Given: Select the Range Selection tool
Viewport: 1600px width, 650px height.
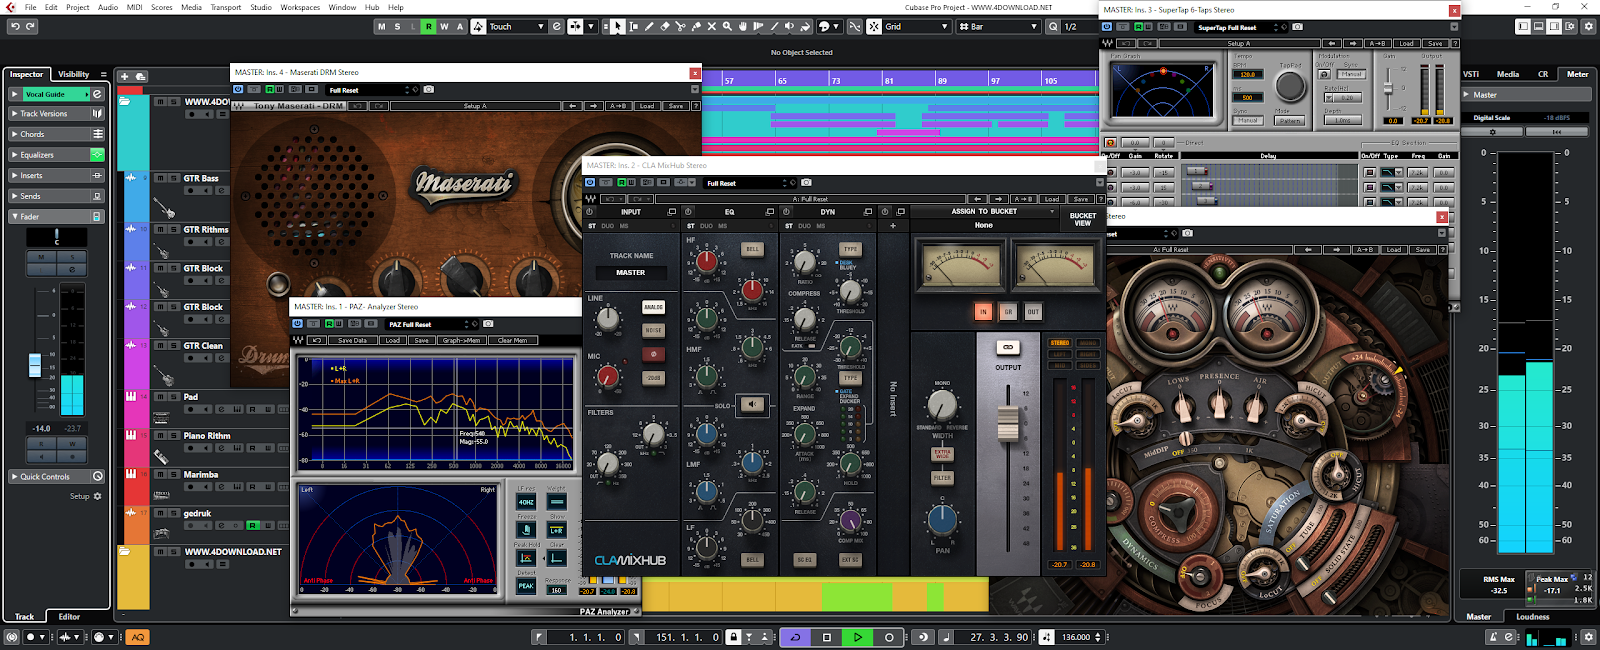Looking at the screenshot, I should pyautogui.click(x=633, y=26).
